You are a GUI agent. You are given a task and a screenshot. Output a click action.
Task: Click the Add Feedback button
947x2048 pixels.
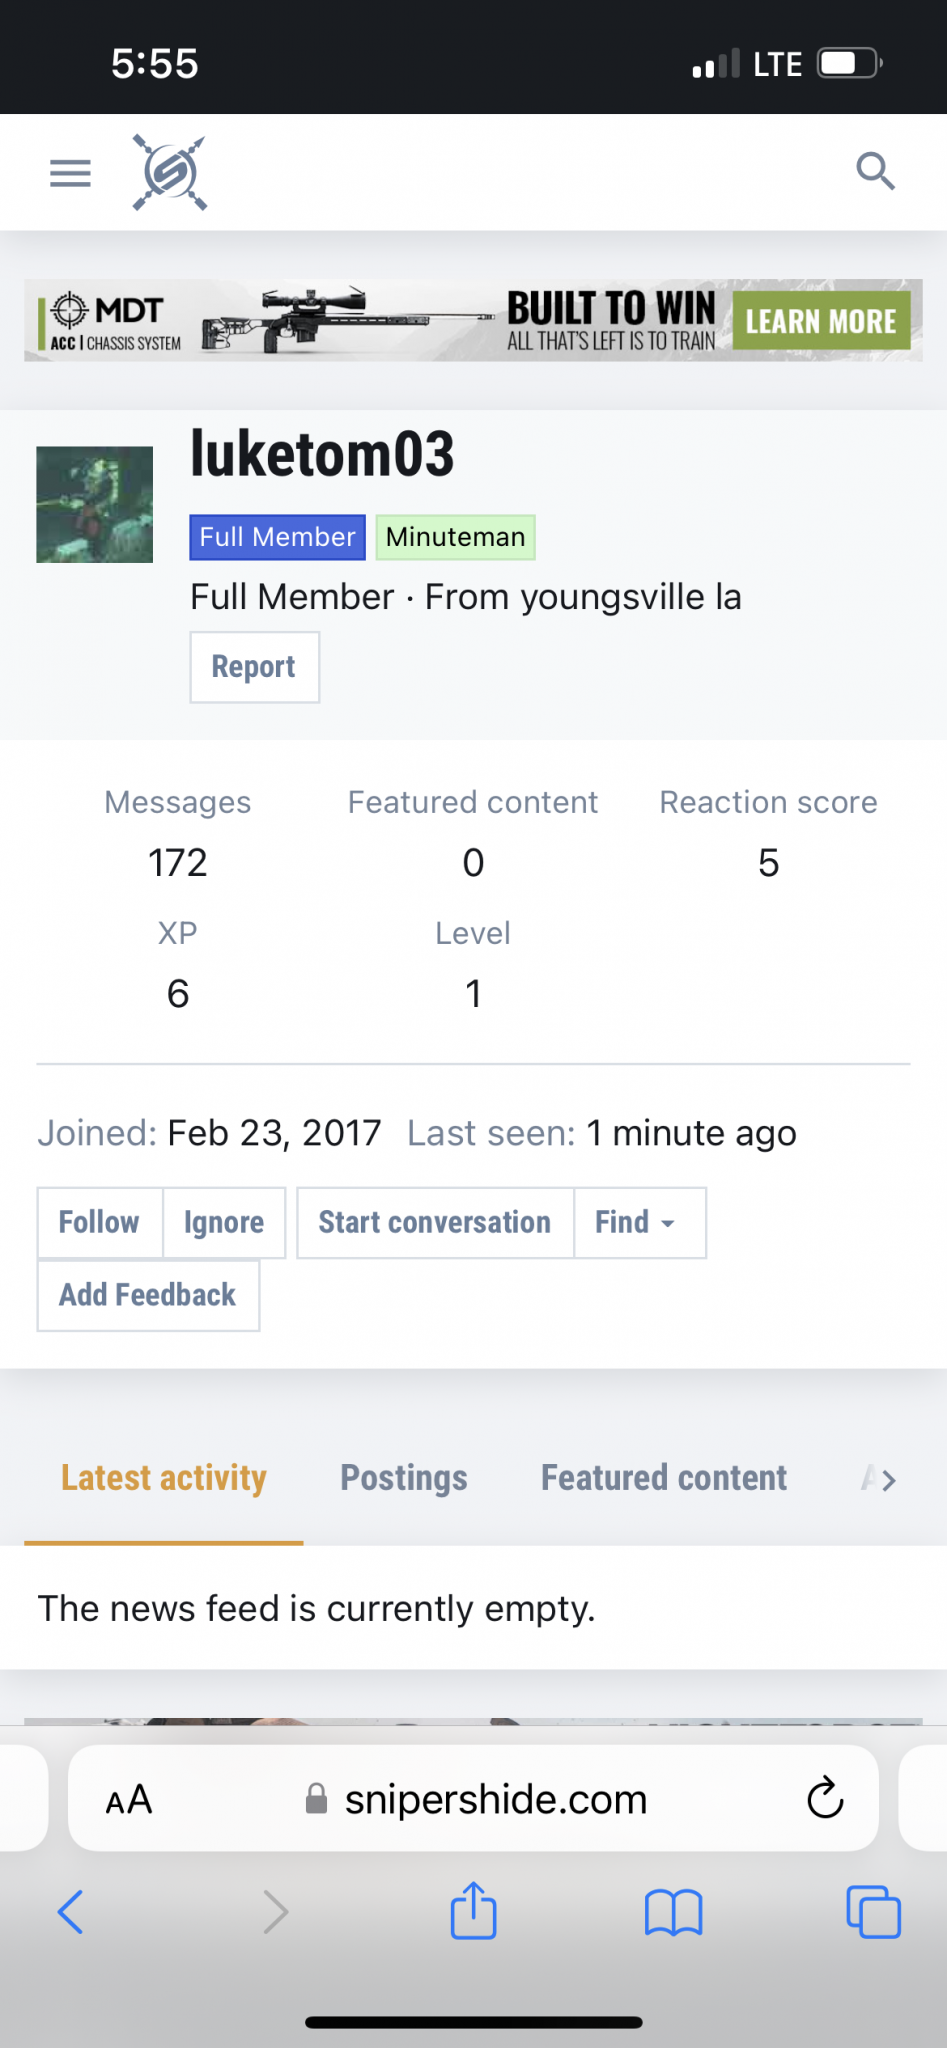coord(148,1295)
